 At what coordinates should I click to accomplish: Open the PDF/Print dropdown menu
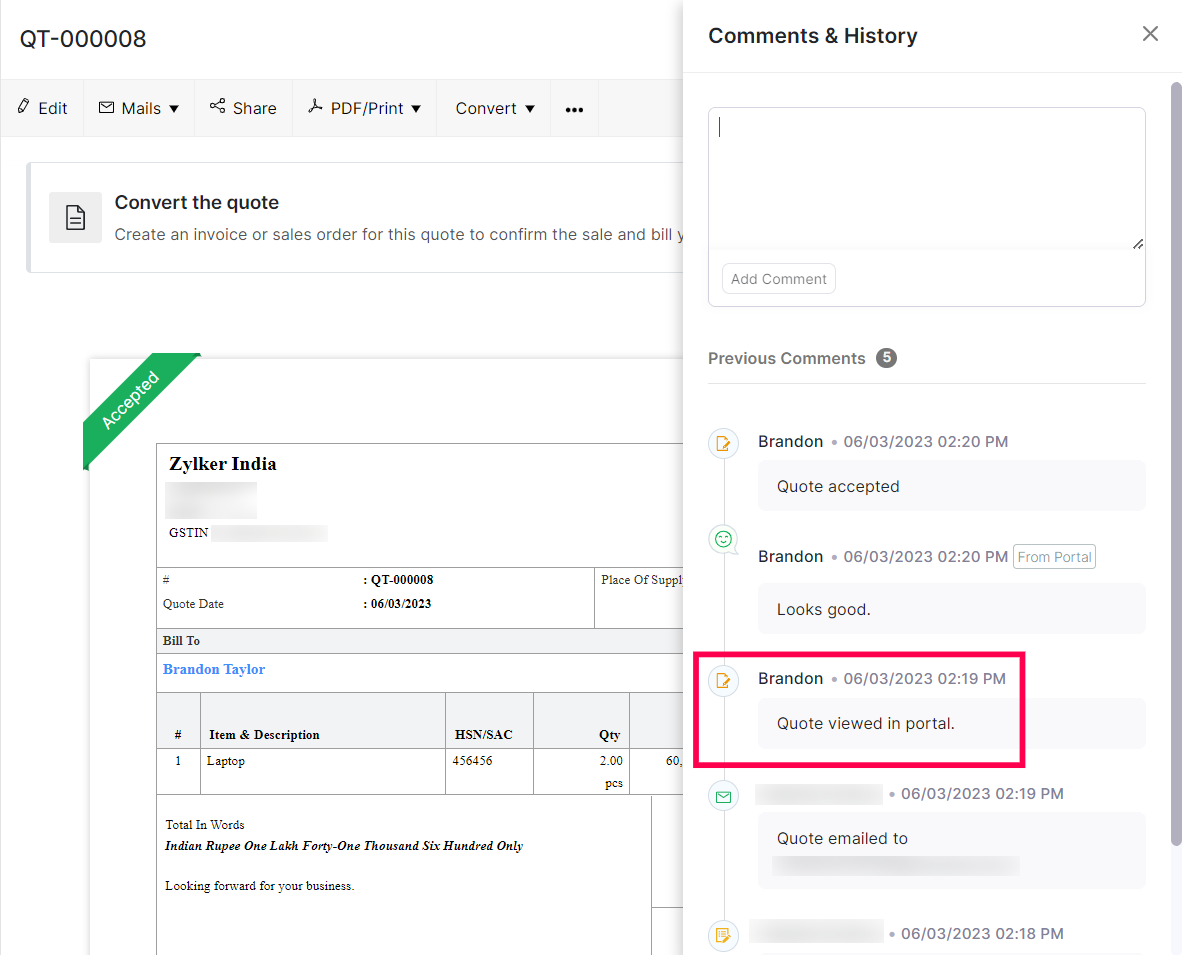pos(365,108)
